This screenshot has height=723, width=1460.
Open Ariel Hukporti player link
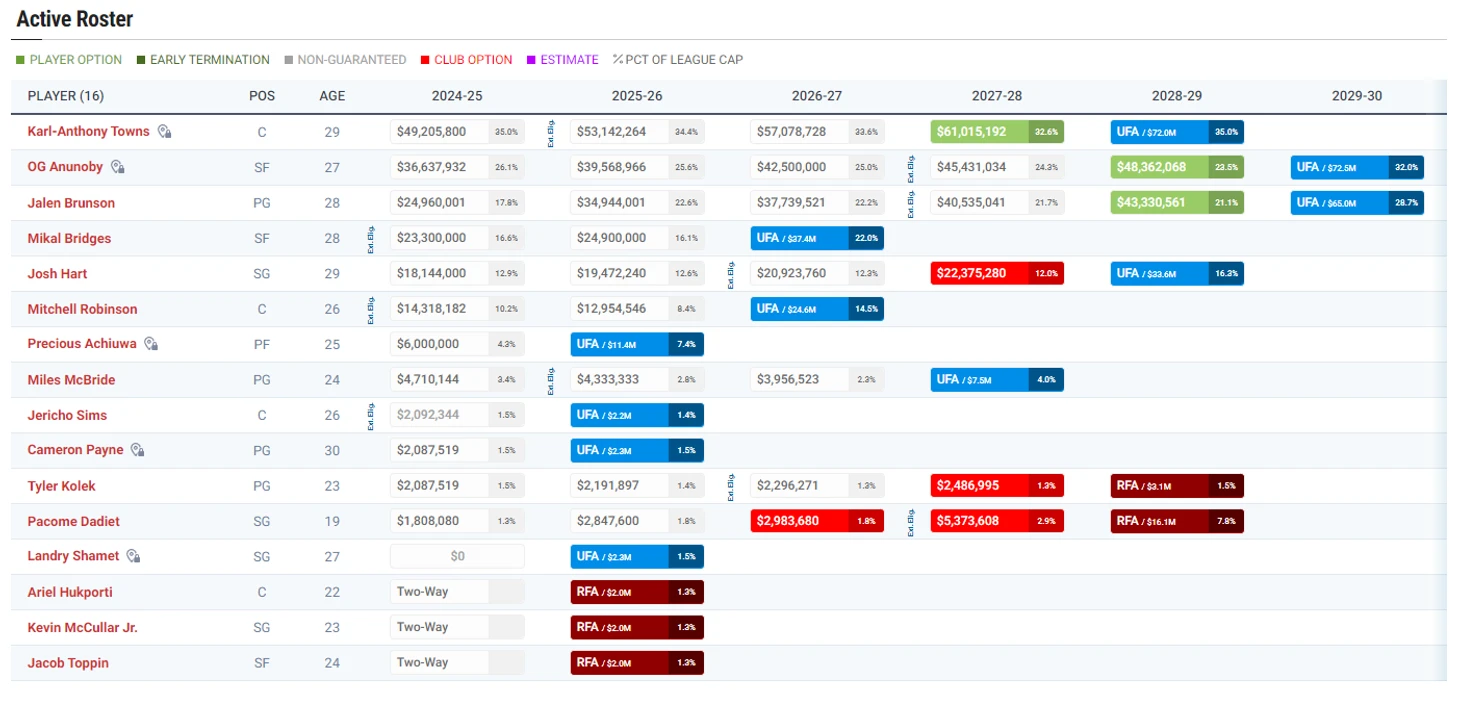pos(70,592)
